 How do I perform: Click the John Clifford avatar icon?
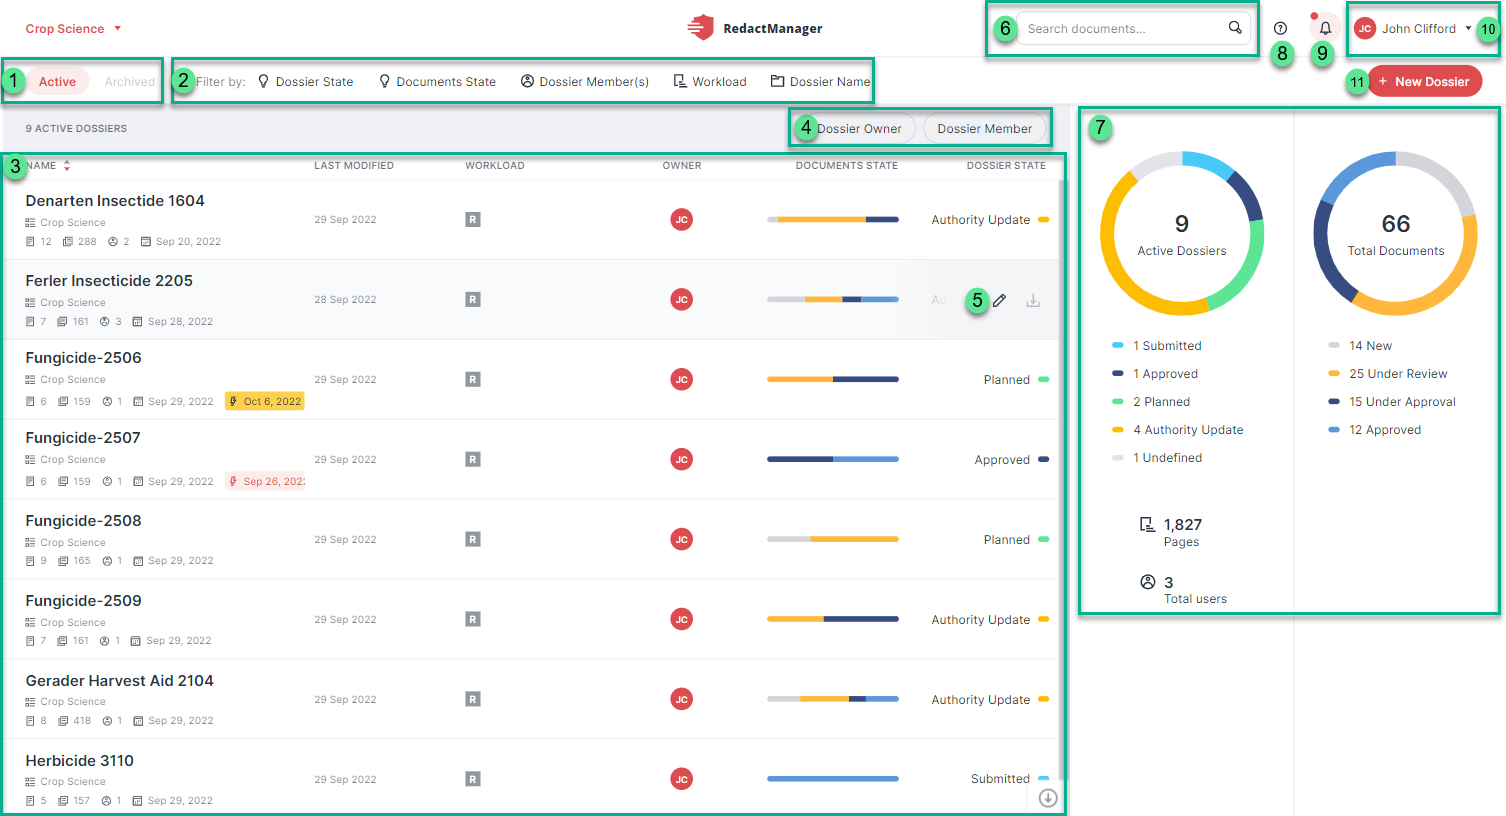click(x=1364, y=28)
